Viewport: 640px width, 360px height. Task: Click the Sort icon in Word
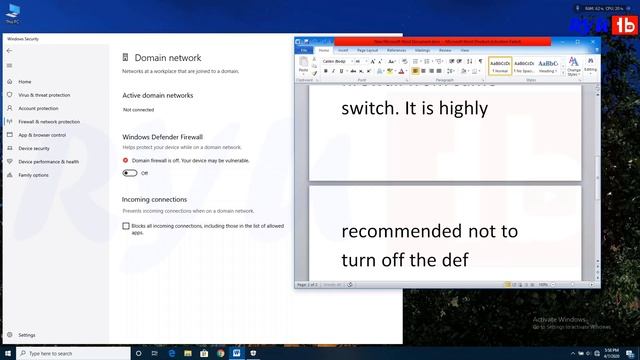[x=470, y=61]
